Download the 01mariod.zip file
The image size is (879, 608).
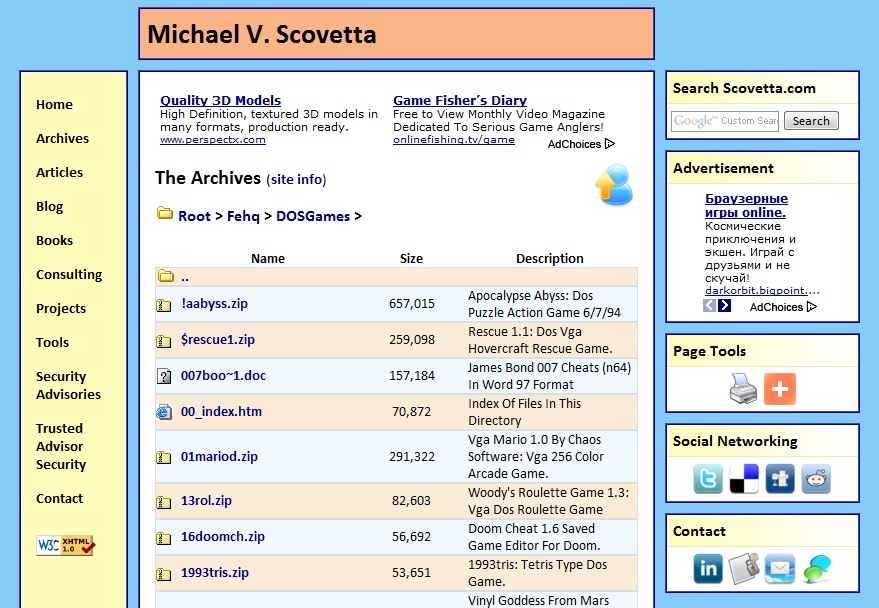point(219,457)
